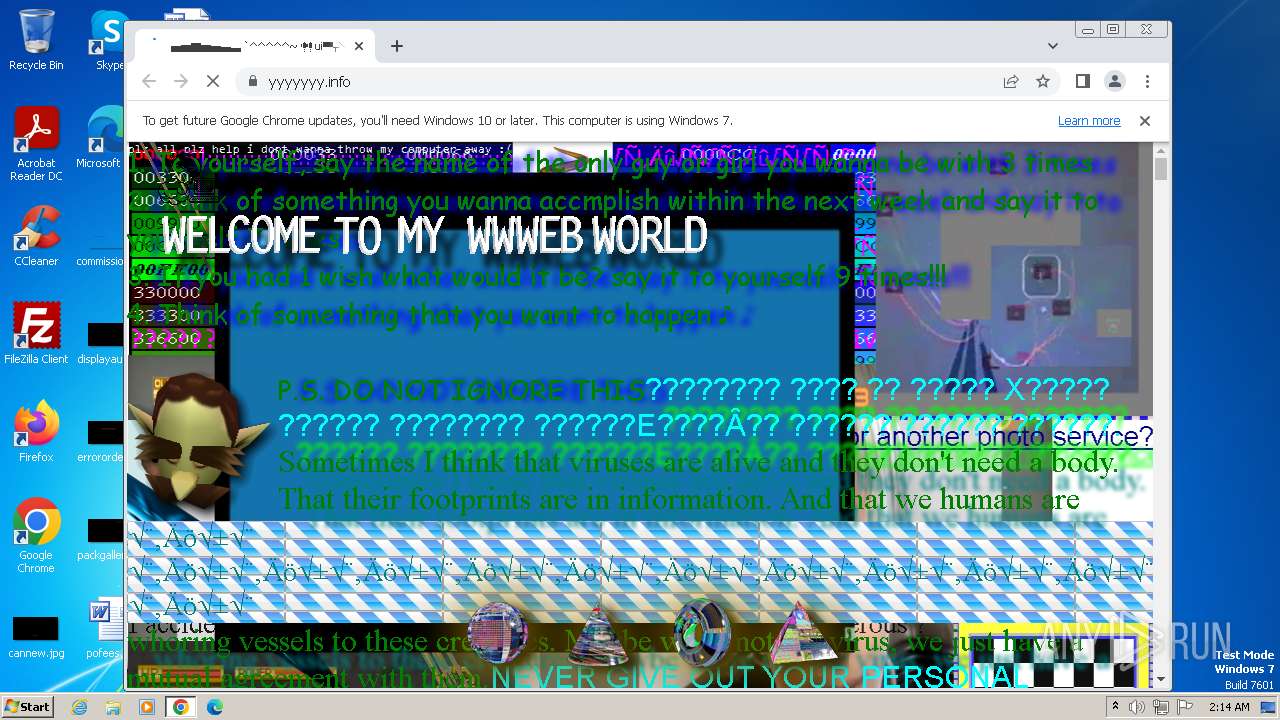Open the Chrome profile menu
1280x720 pixels.
click(x=1114, y=81)
